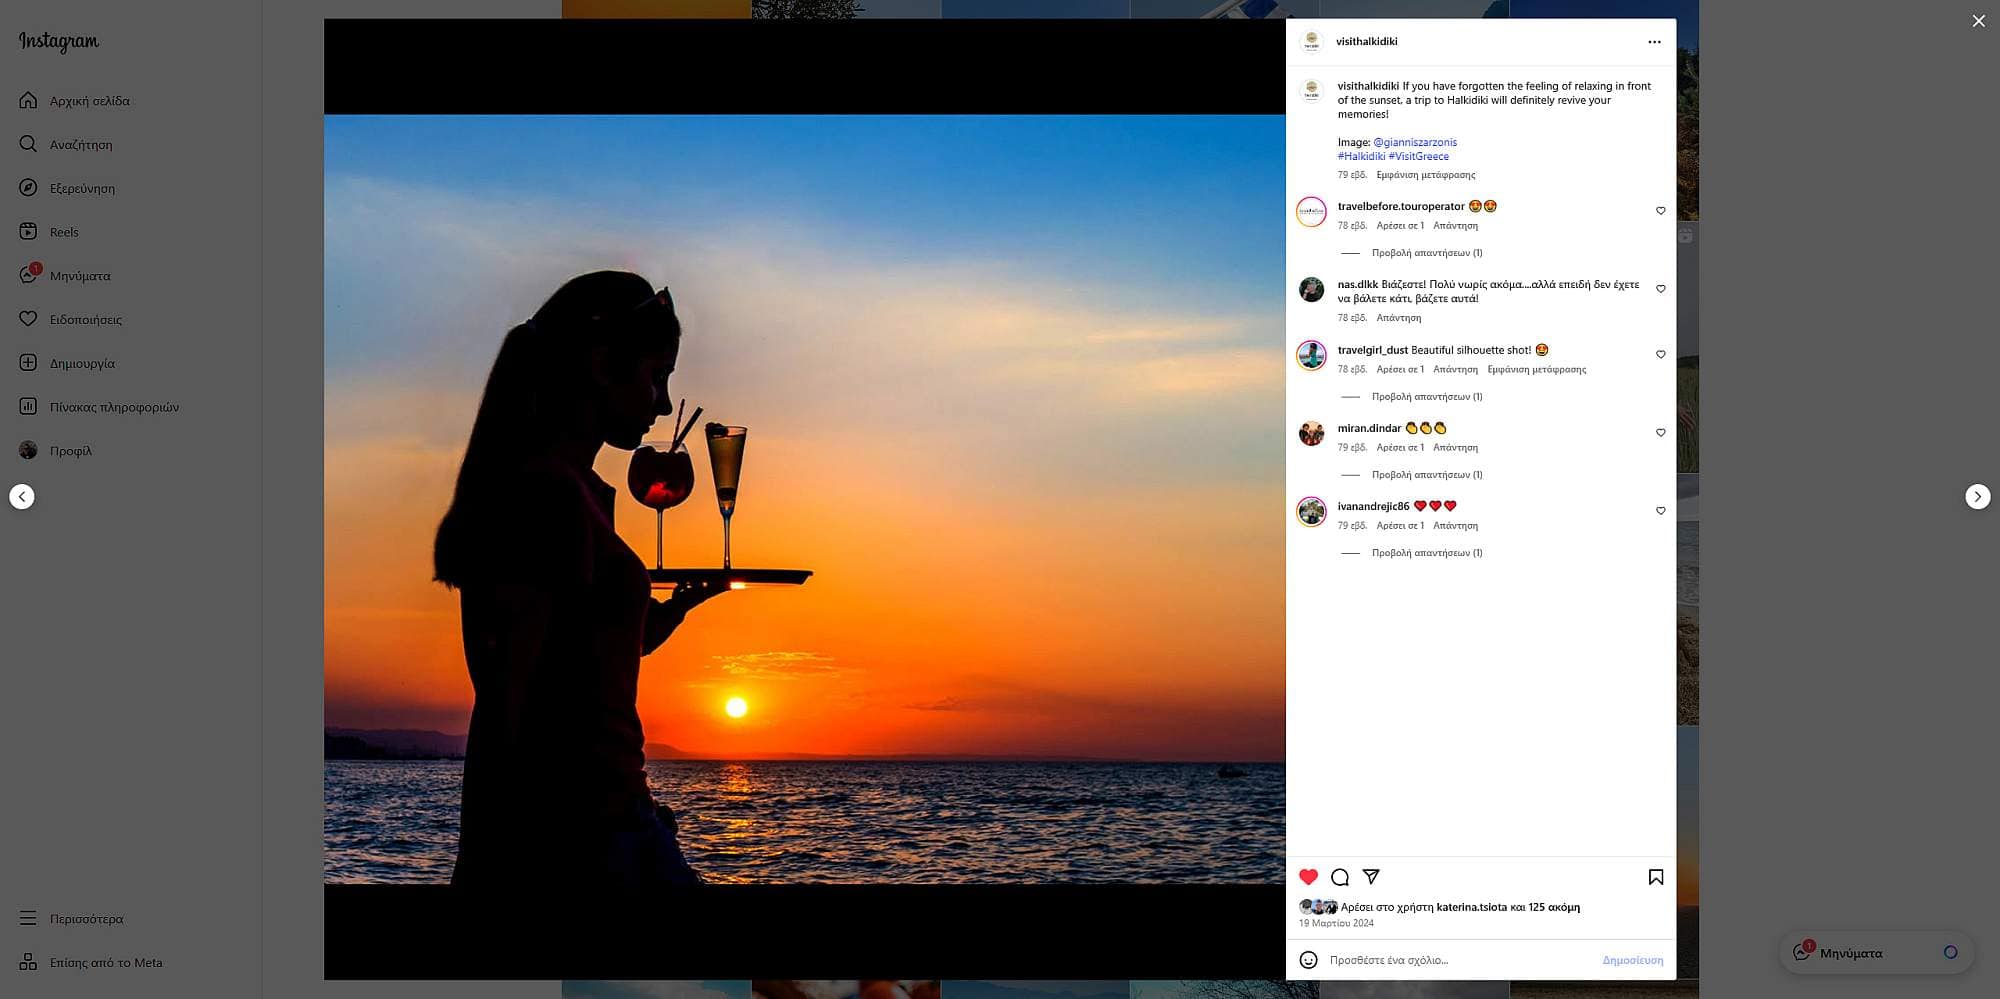Open Reels from the sidebar
Screen dimensions: 2000x999
(64, 232)
